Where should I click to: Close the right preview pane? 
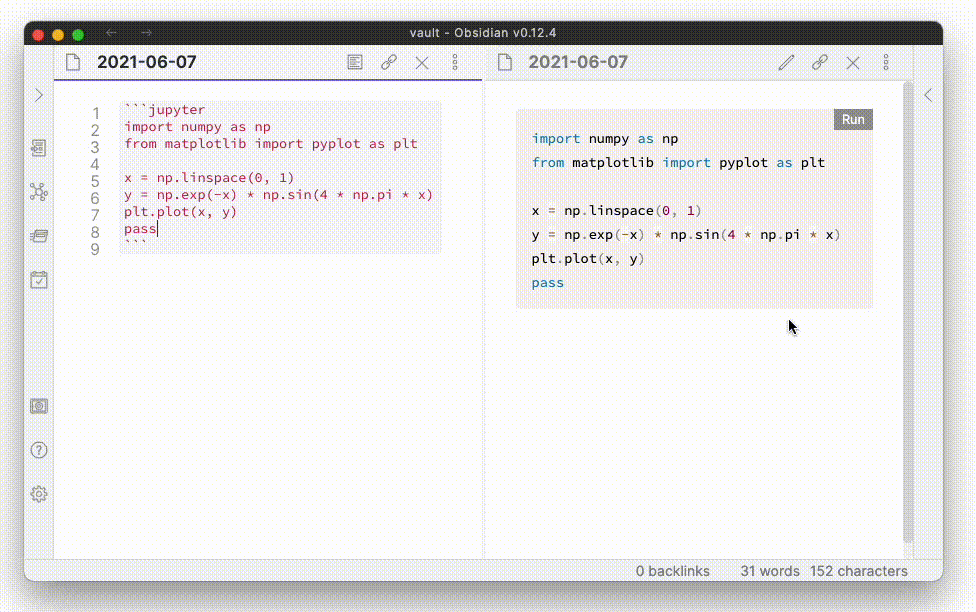[853, 62]
